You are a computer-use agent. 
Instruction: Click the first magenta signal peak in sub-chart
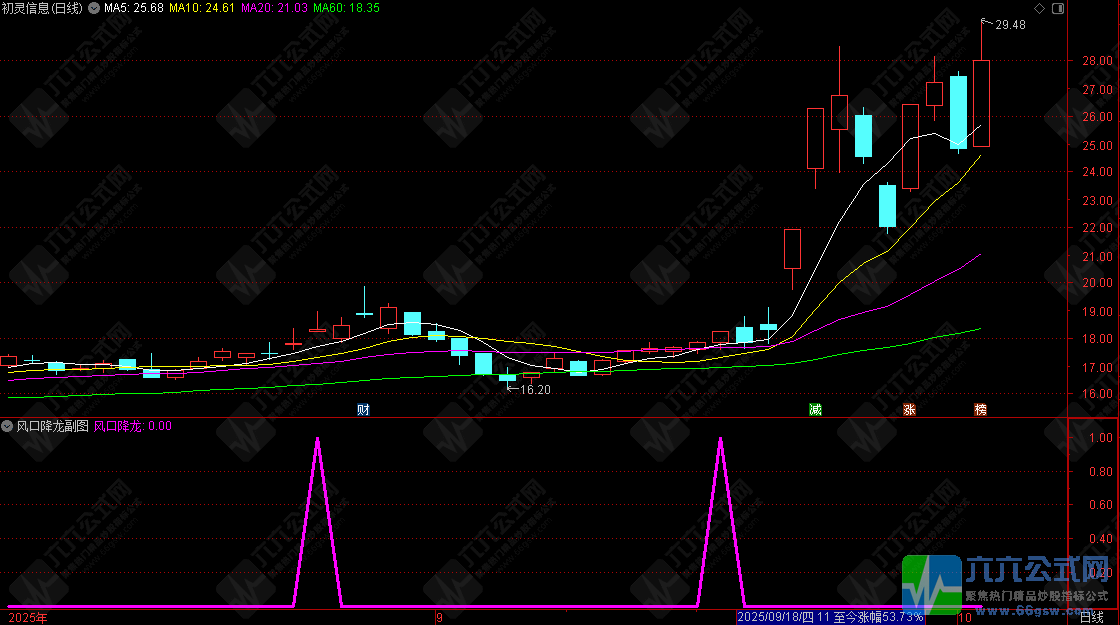tap(318, 521)
